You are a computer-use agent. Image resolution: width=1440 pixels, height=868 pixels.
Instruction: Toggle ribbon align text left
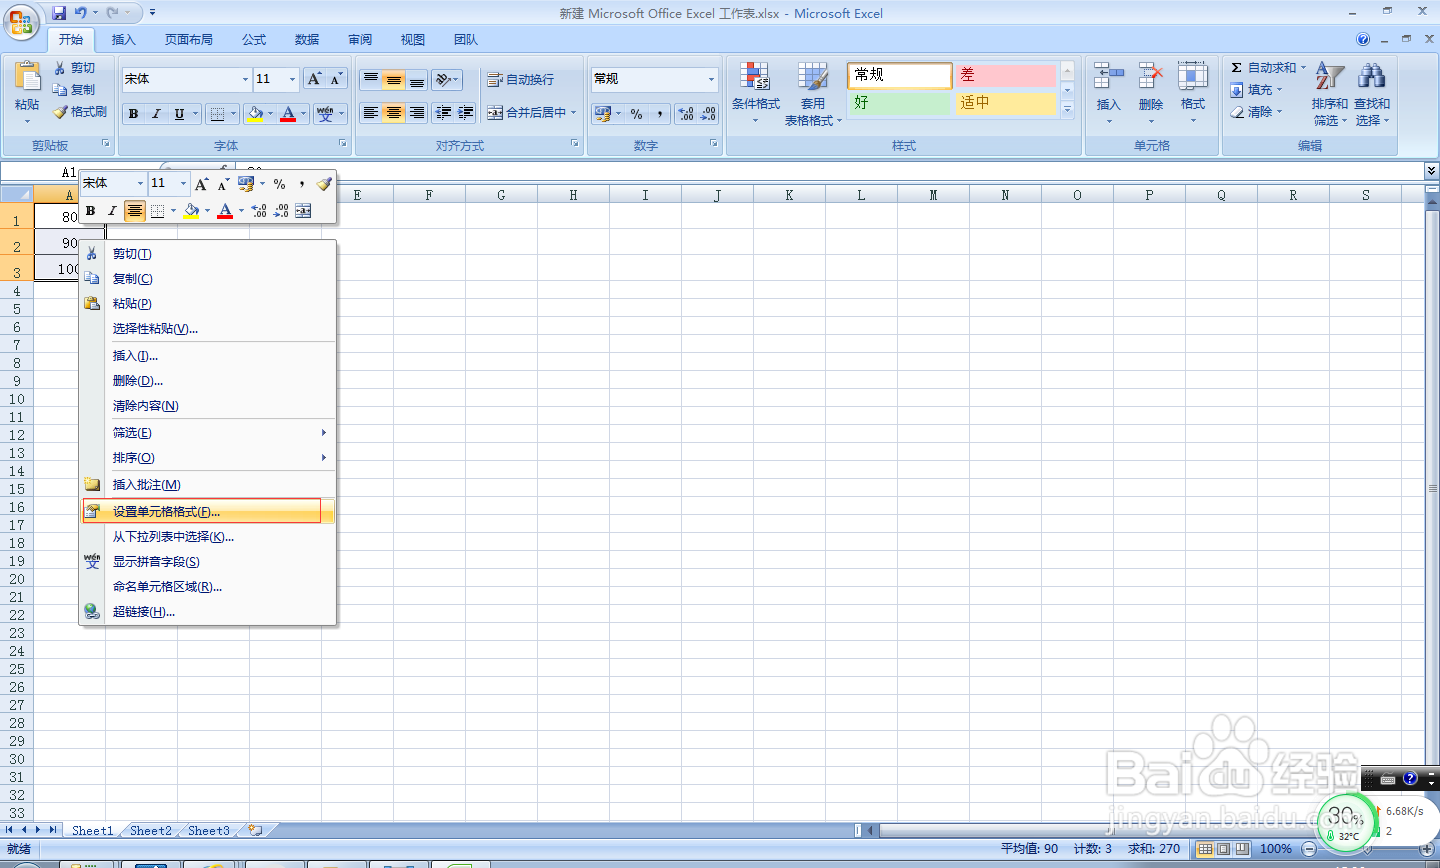coord(371,113)
